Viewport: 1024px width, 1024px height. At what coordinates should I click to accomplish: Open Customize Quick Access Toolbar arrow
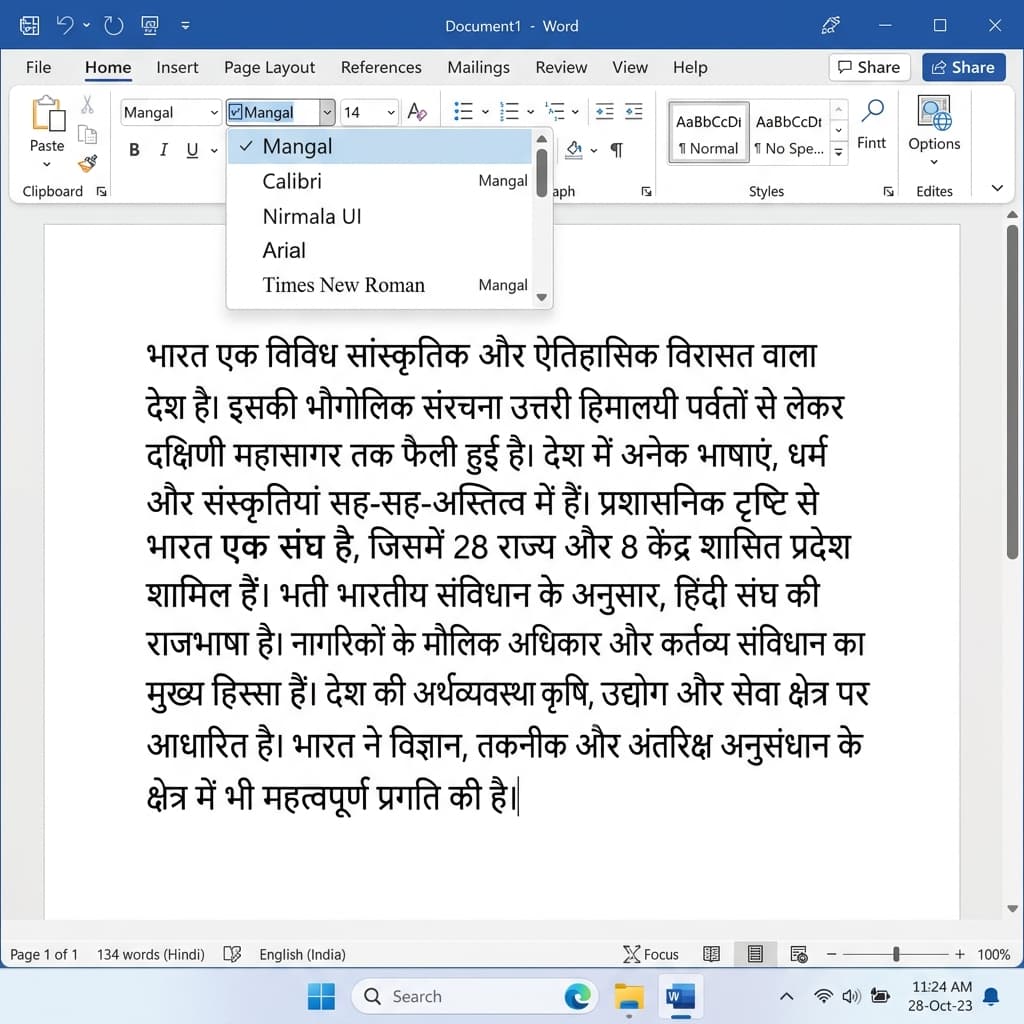click(185, 25)
